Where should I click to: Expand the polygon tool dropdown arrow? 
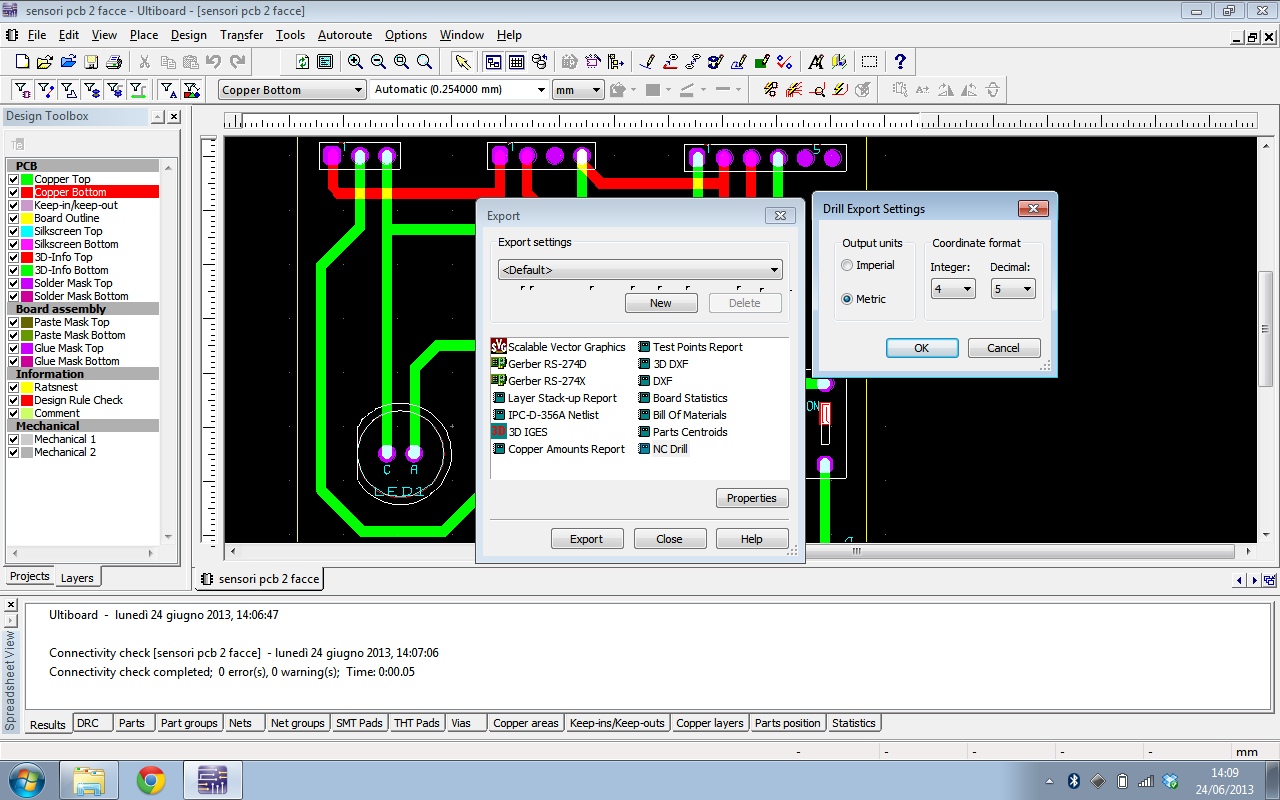pos(633,90)
